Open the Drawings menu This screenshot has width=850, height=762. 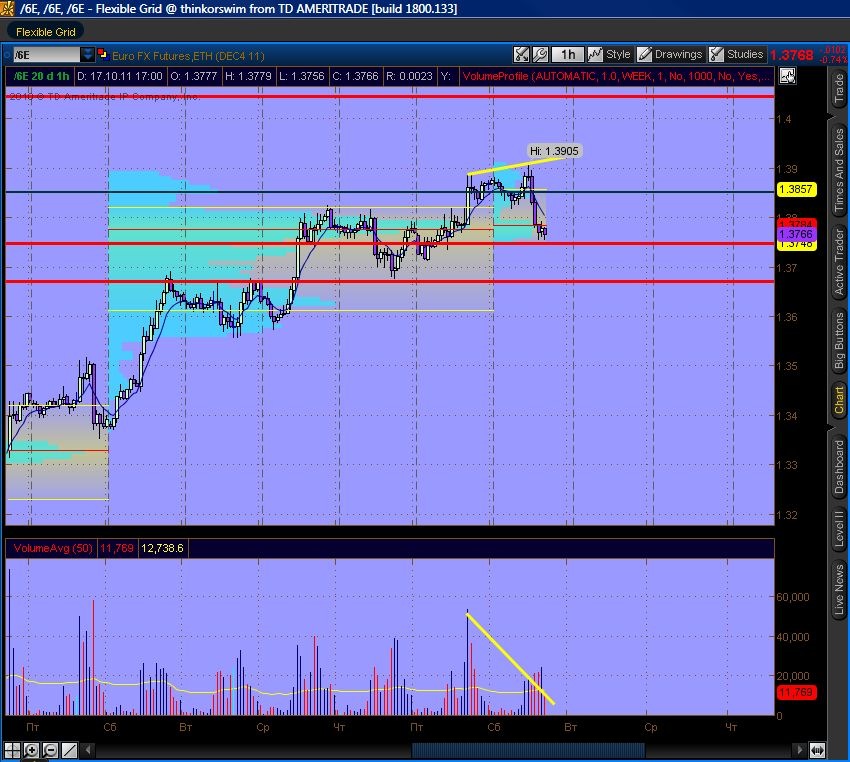point(670,54)
